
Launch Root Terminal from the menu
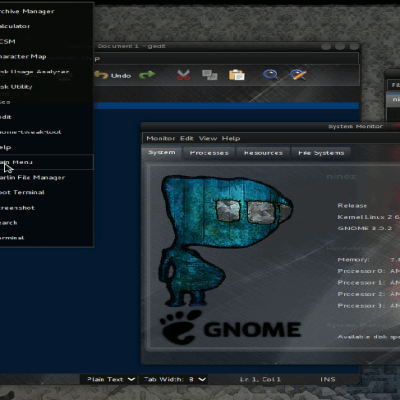click(x=47, y=192)
